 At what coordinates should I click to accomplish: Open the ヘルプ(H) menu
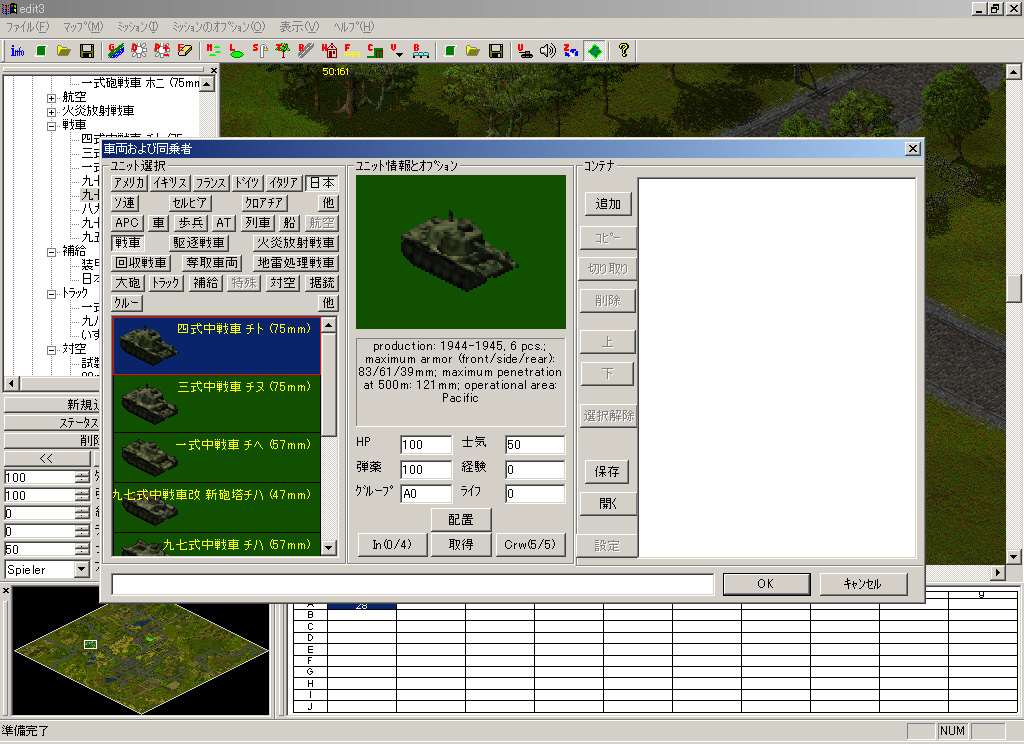(x=353, y=27)
